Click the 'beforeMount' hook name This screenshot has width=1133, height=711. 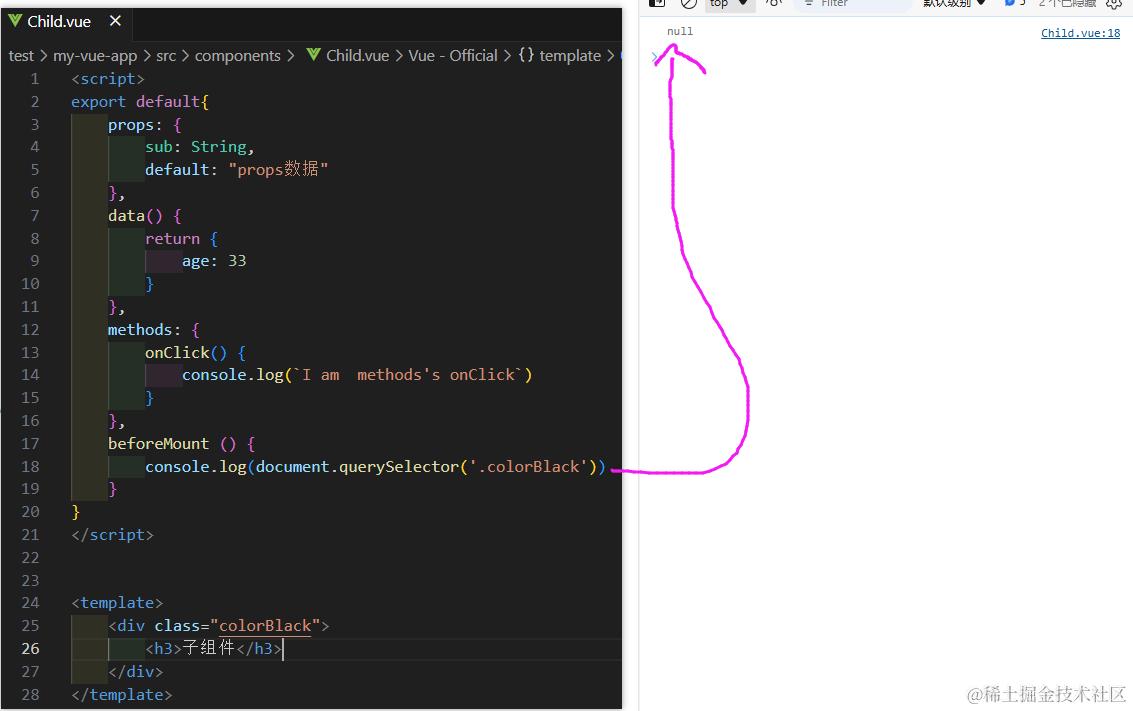158,444
